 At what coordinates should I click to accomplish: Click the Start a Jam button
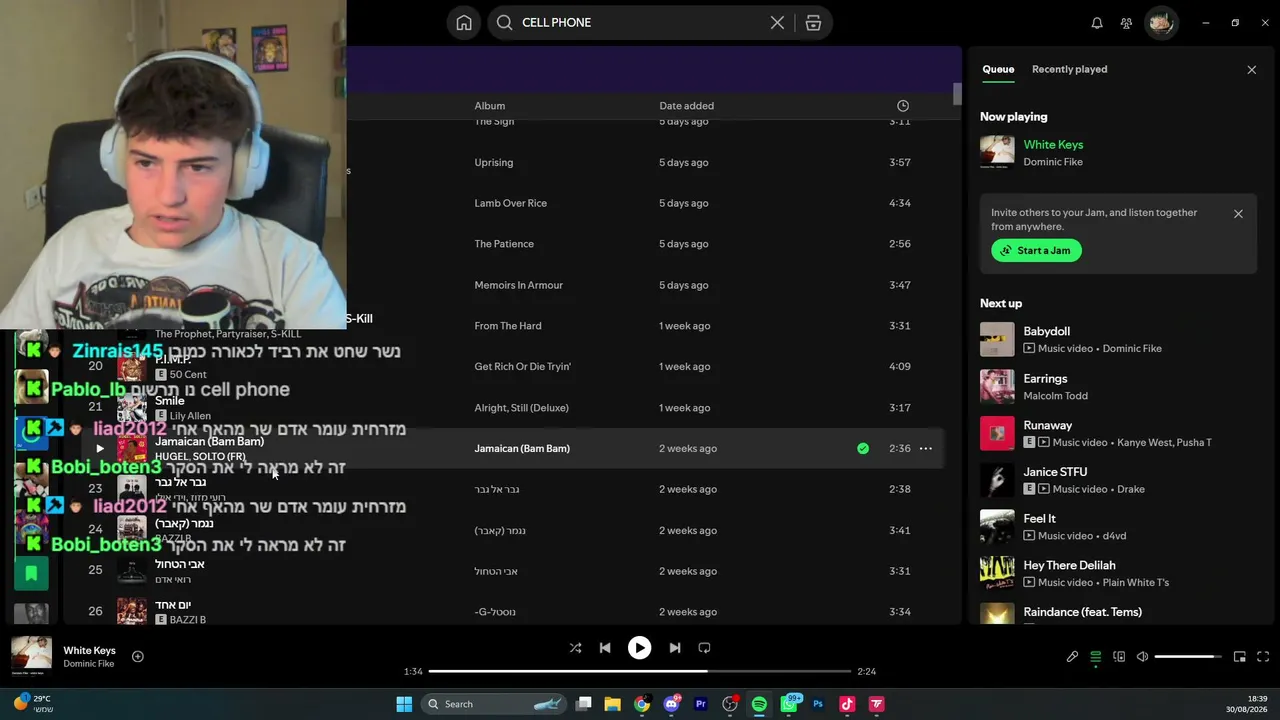pyautogui.click(x=1036, y=251)
